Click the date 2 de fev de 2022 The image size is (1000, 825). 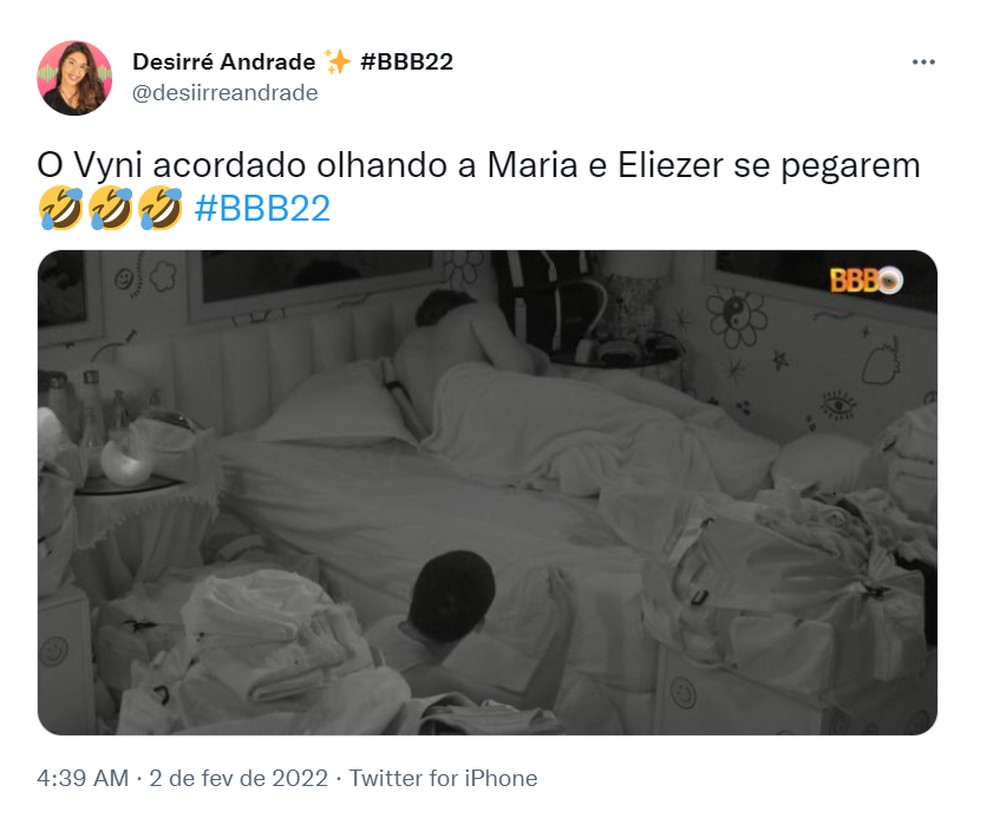pos(239,778)
